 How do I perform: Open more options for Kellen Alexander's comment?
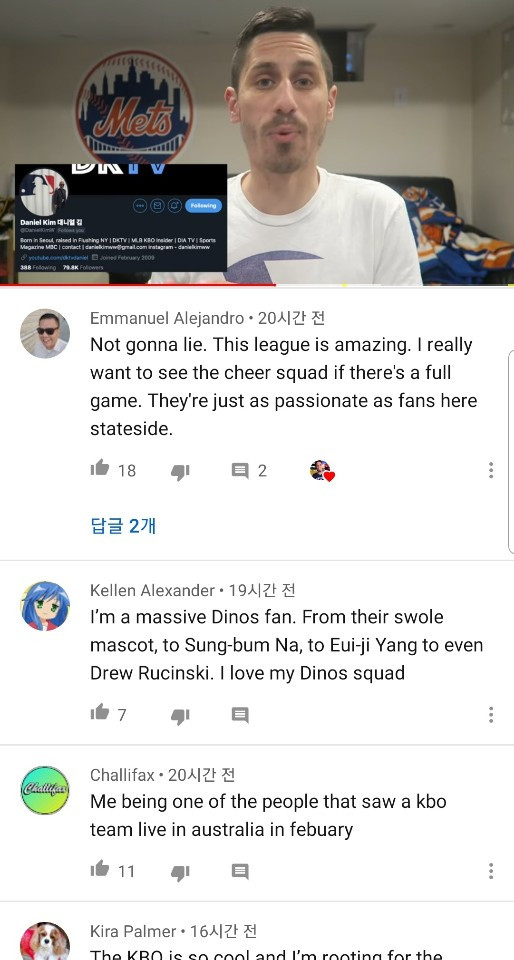pyautogui.click(x=491, y=714)
